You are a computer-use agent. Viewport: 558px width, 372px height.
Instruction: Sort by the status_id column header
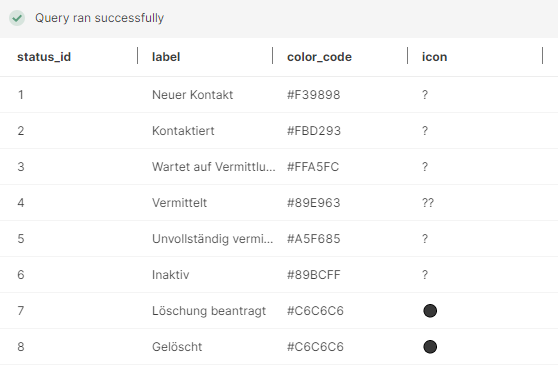coord(44,57)
